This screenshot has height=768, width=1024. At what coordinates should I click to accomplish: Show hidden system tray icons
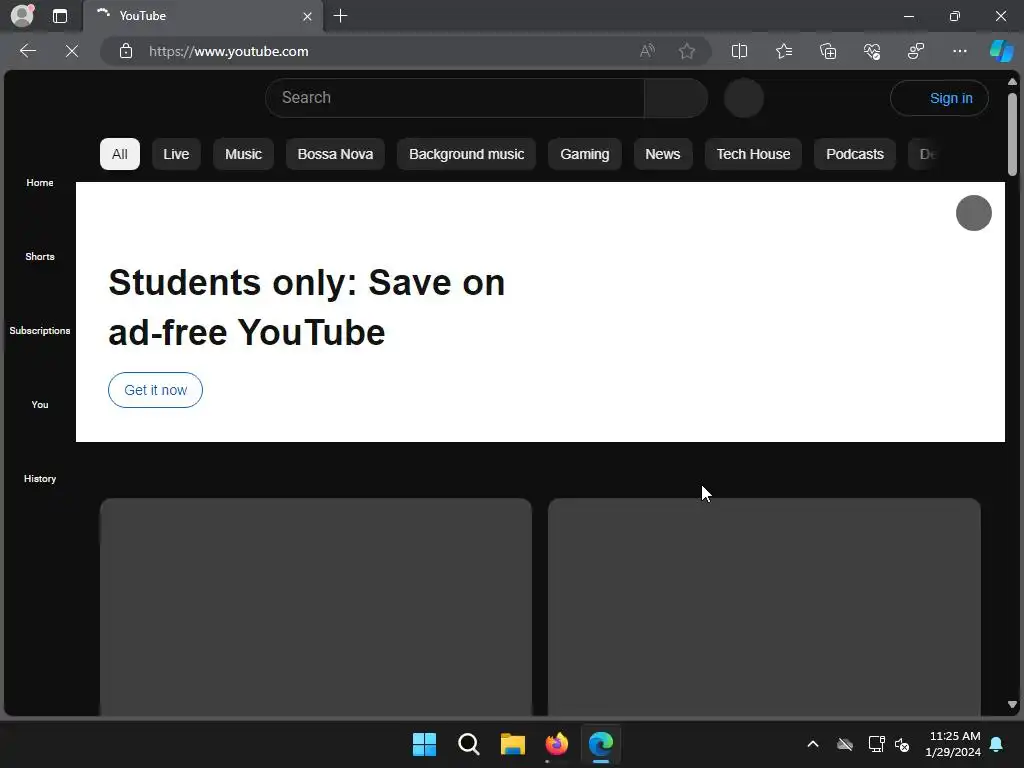pyautogui.click(x=813, y=744)
